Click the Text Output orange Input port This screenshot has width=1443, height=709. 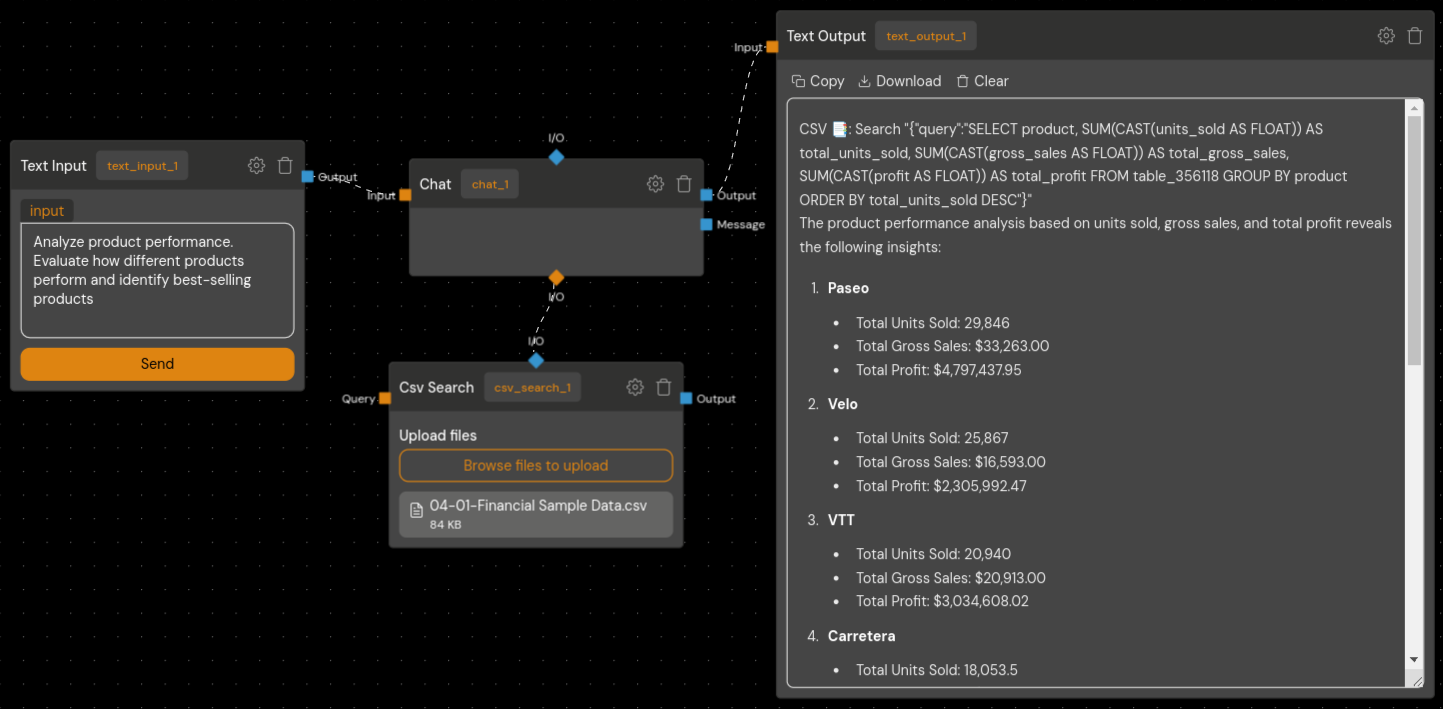click(772, 47)
